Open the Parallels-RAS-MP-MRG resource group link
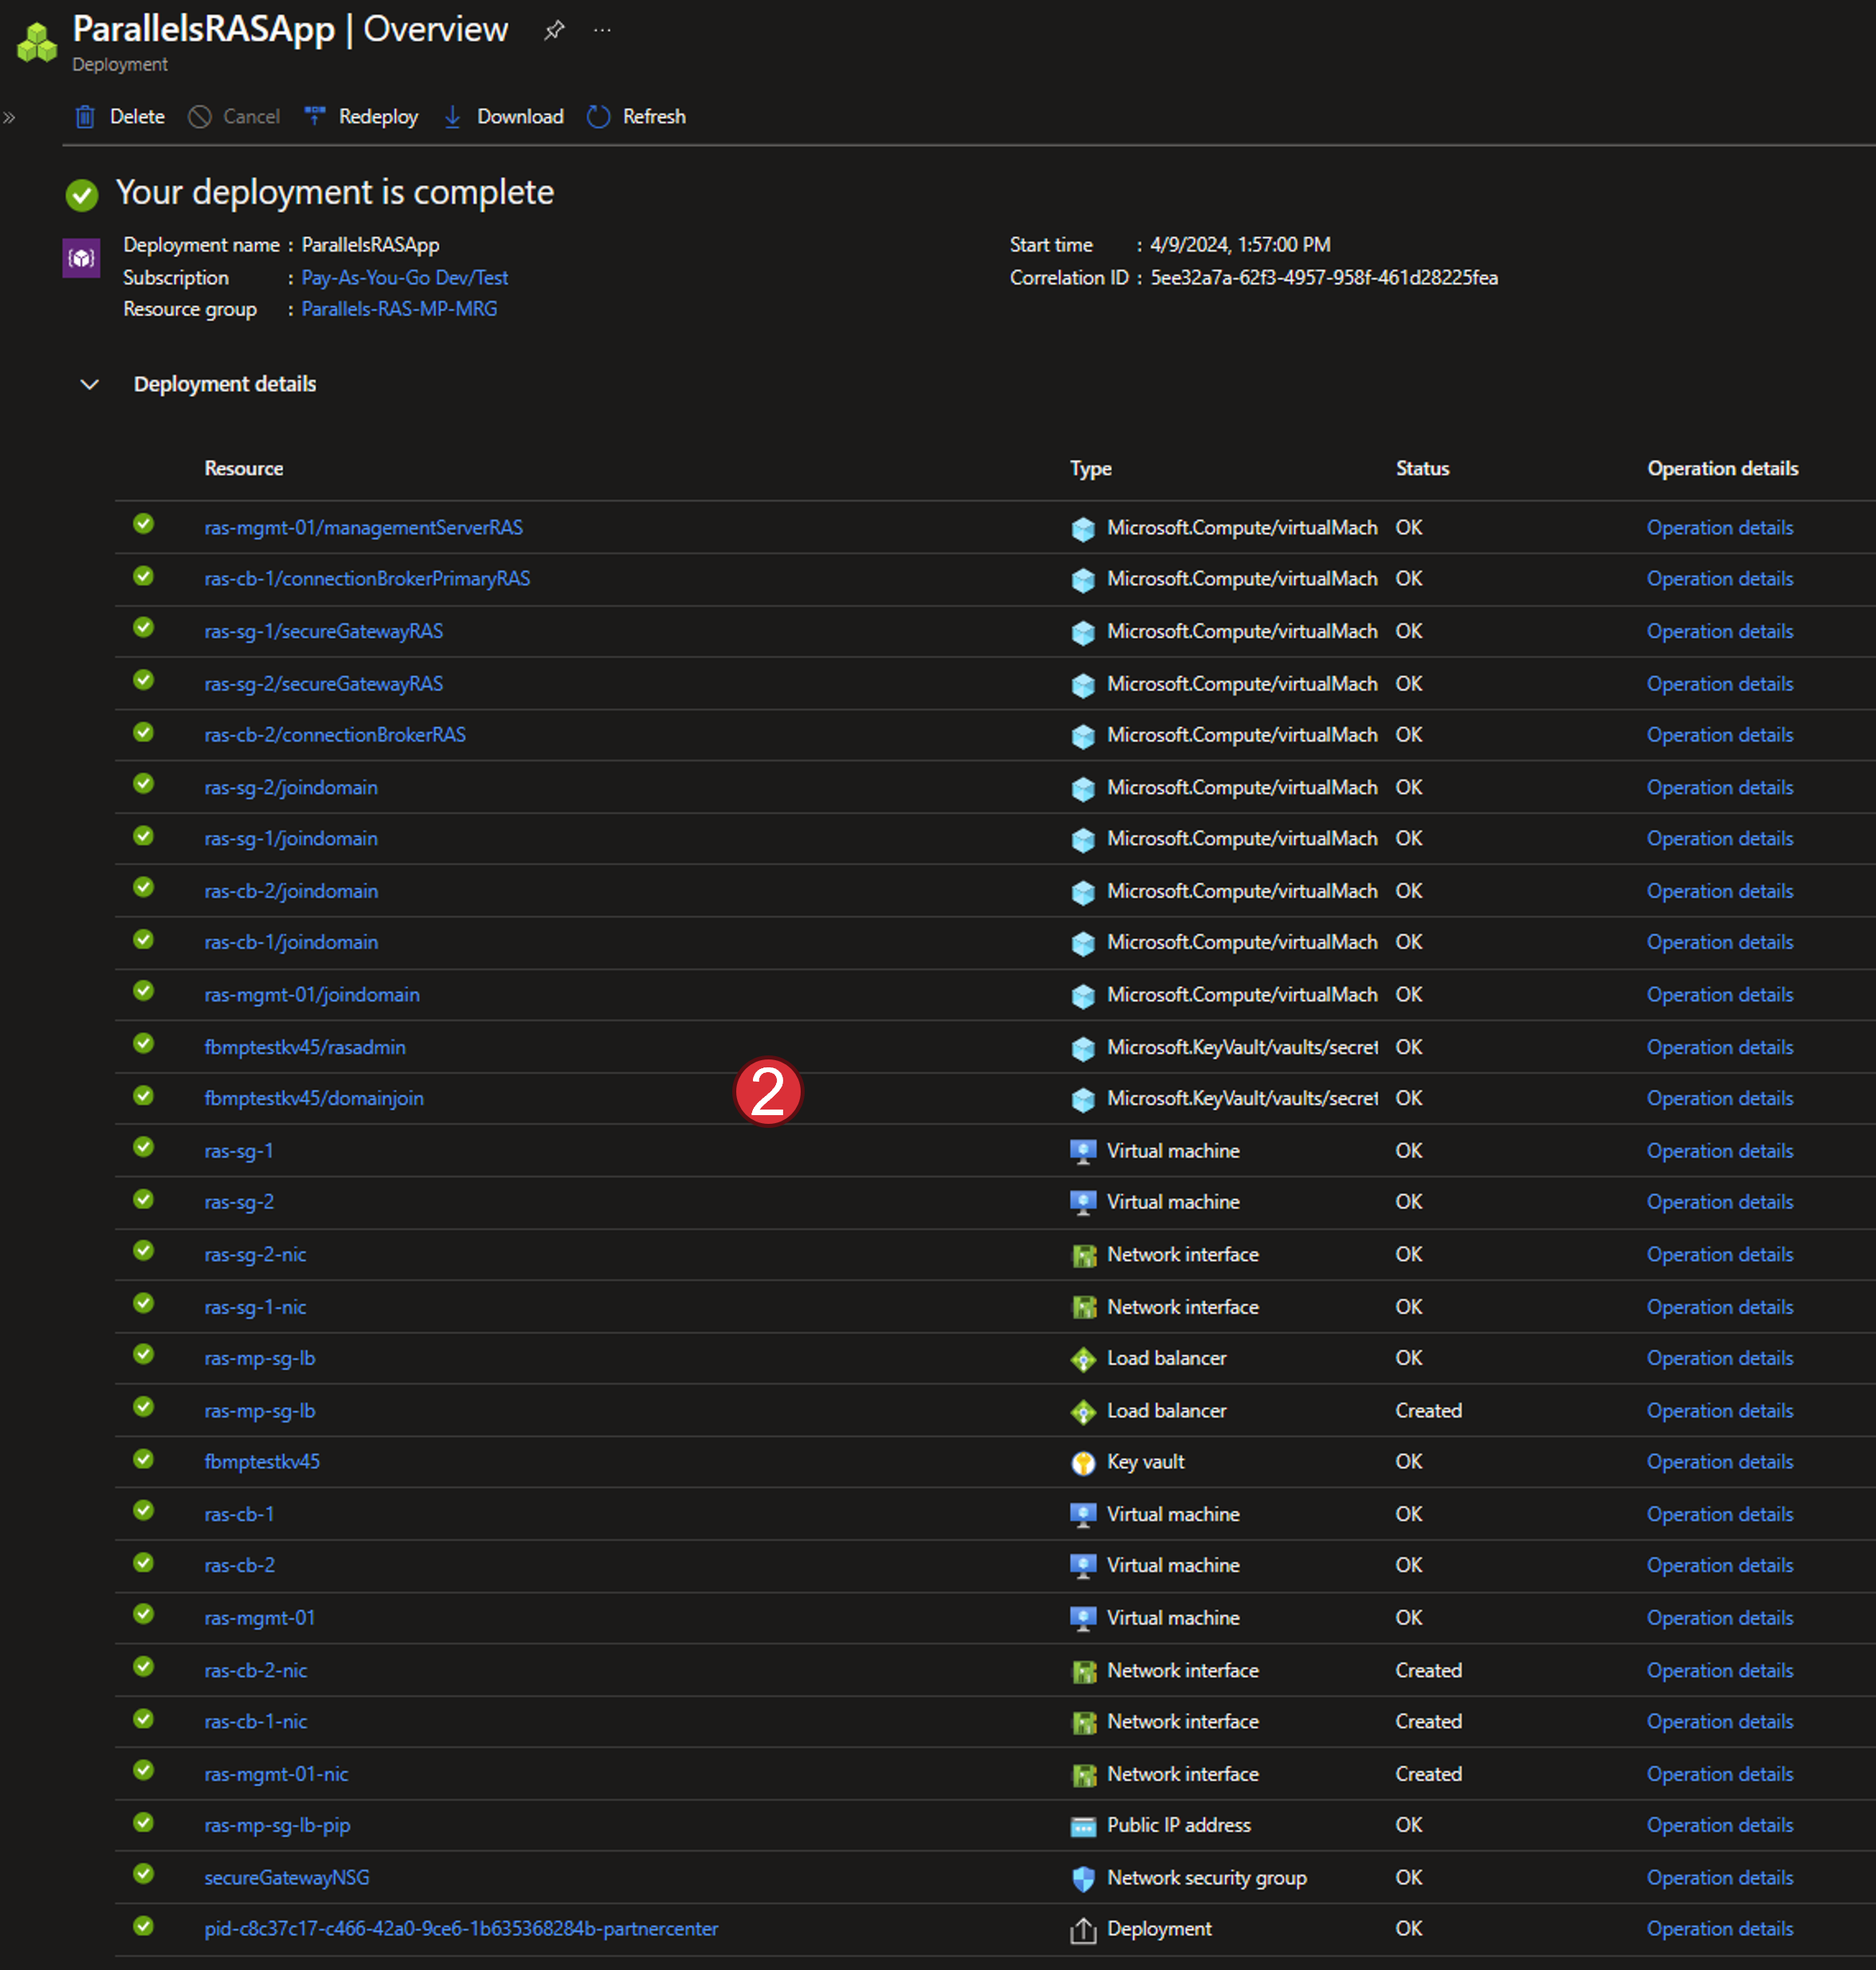Image resolution: width=1876 pixels, height=1970 pixels. pyautogui.click(x=399, y=310)
